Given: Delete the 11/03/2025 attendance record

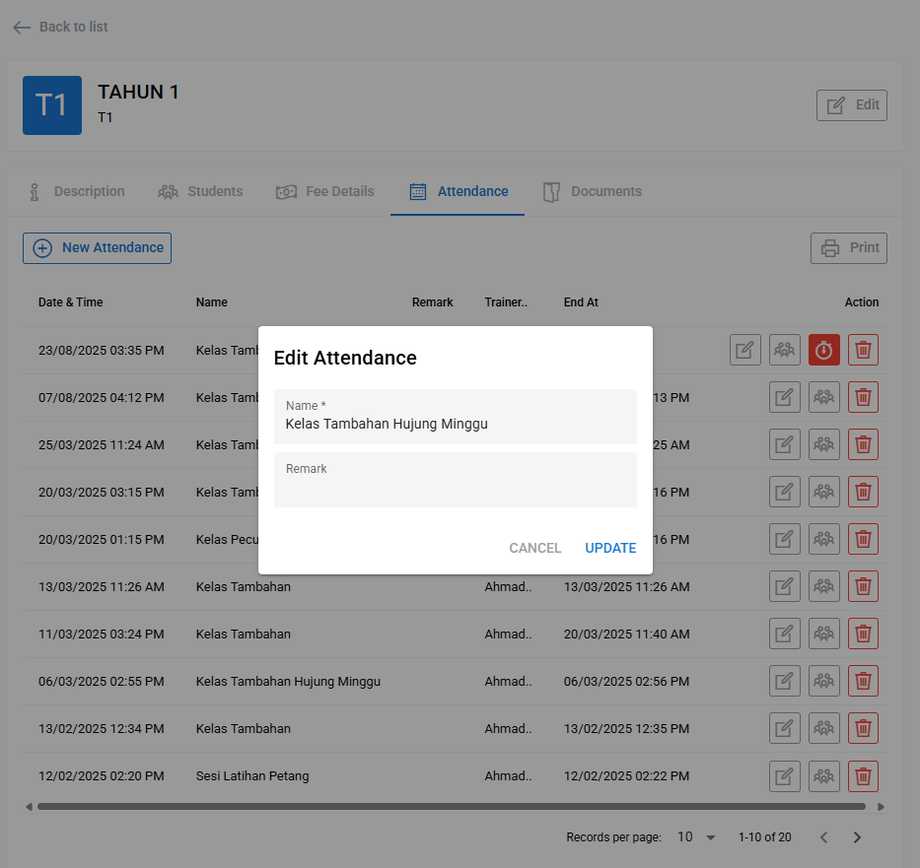Looking at the screenshot, I should pos(863,634).
